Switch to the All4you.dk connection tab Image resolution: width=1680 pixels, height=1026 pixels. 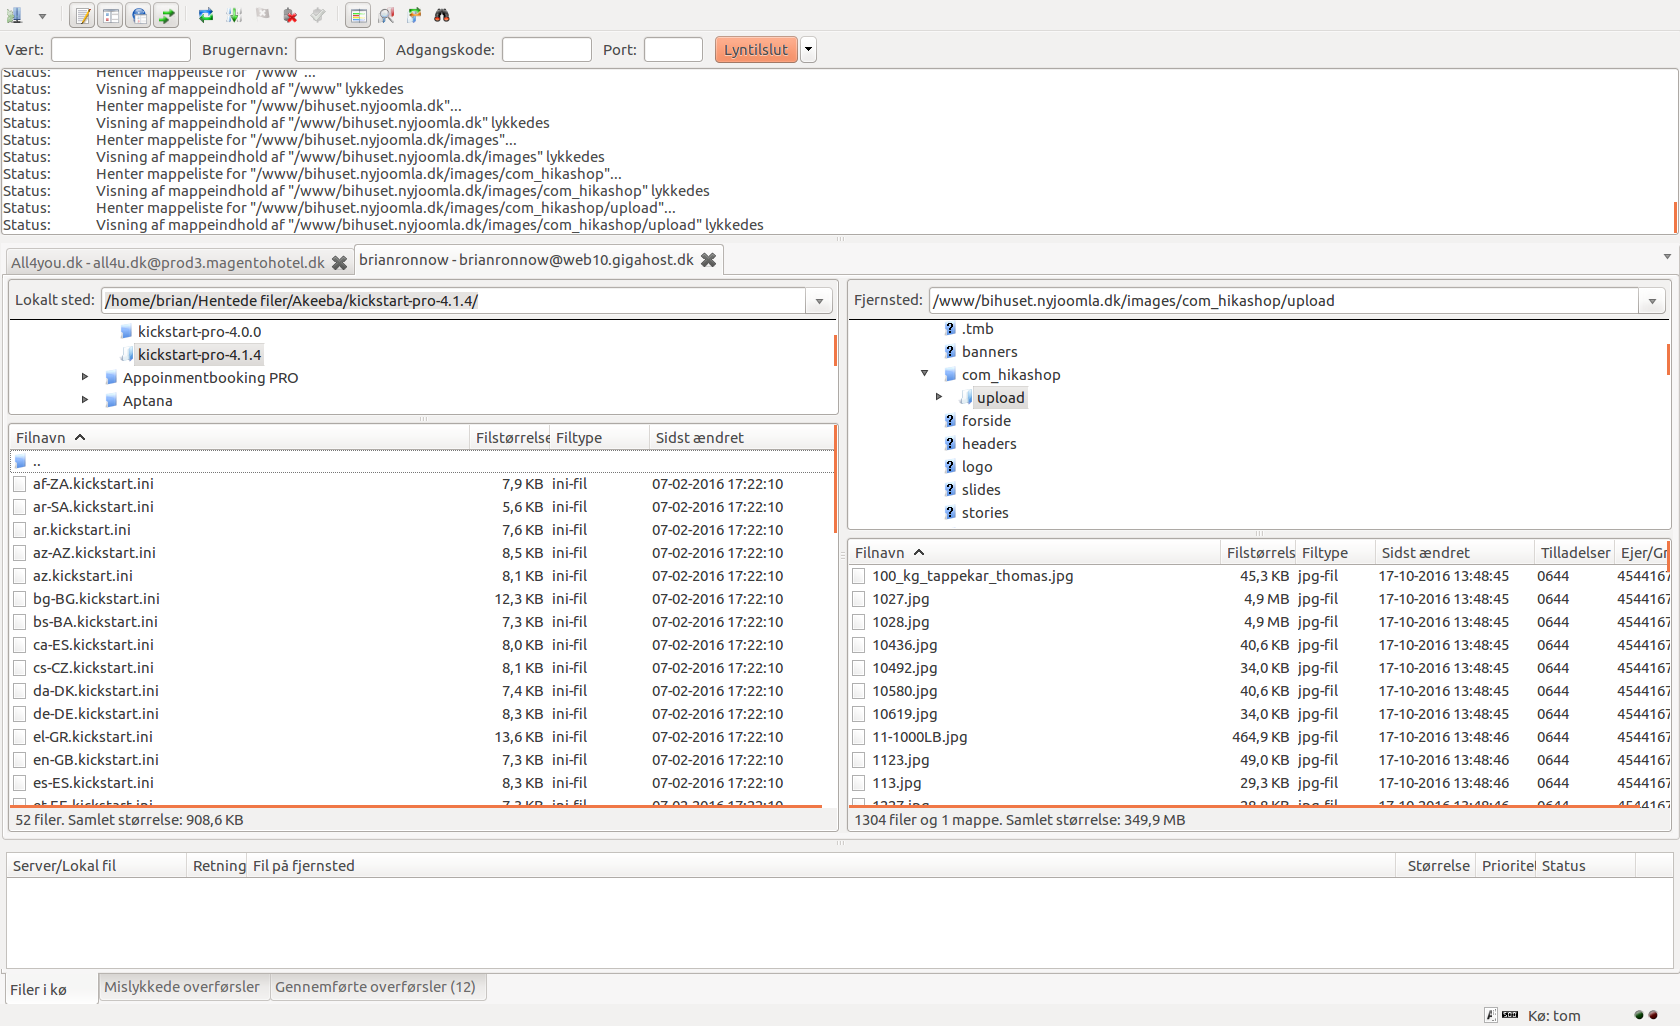click(168, 262)
